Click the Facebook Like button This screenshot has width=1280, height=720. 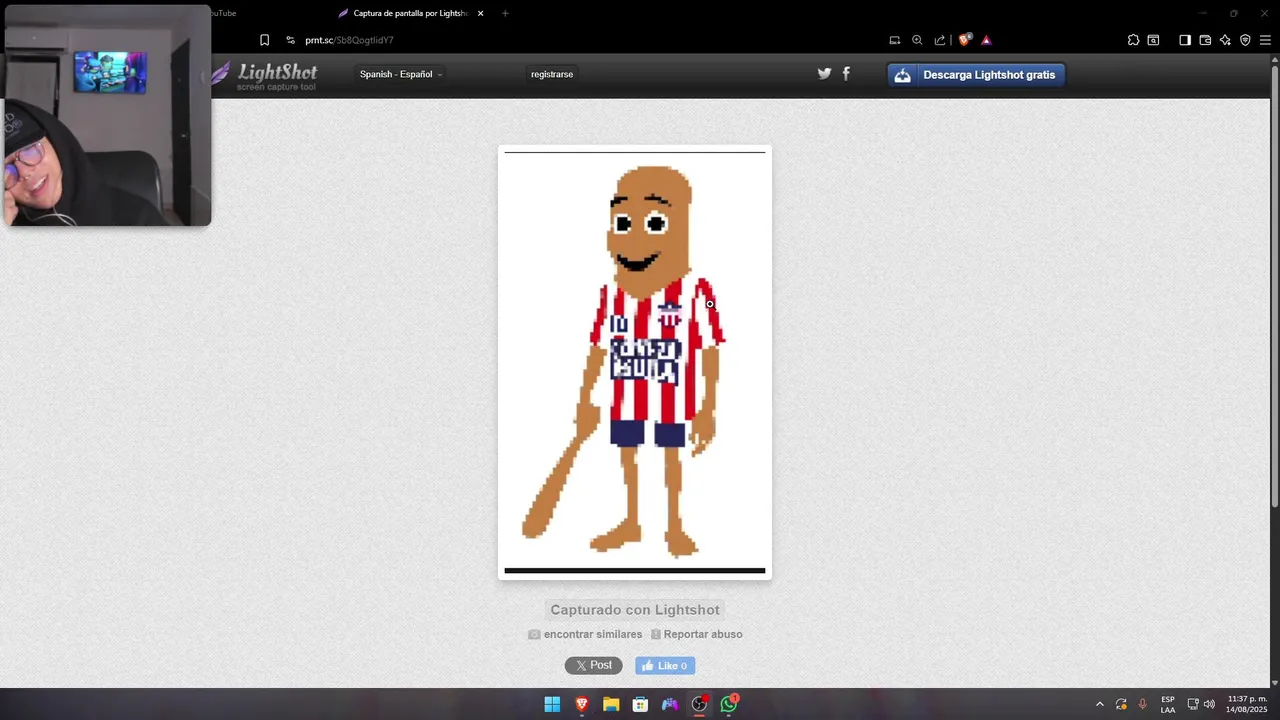pos(665,665)
